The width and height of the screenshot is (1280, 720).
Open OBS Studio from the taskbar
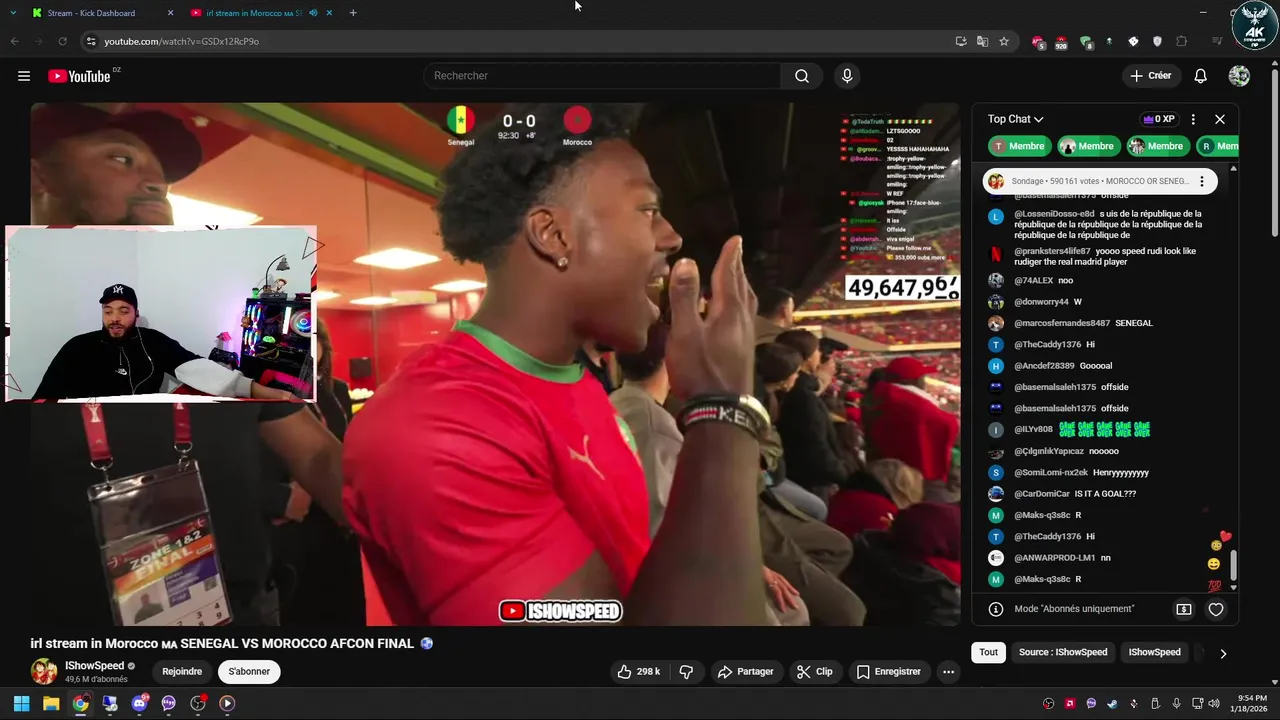[198, 703]
